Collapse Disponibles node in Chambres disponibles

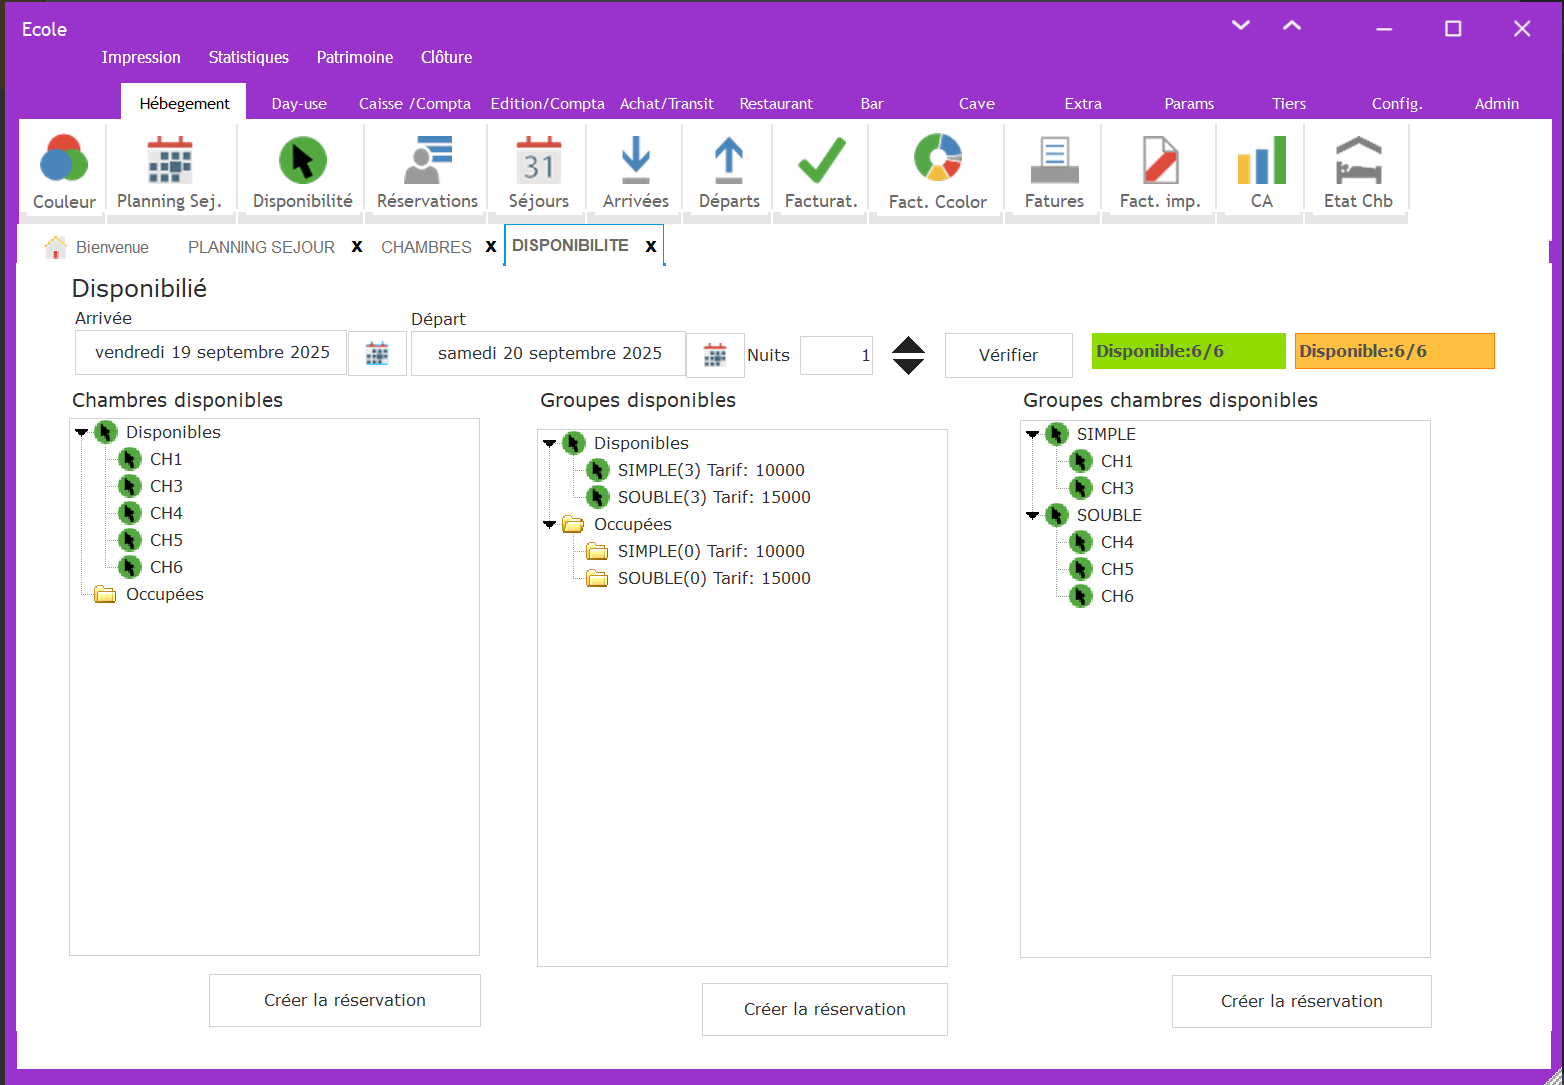coord(82,433)
